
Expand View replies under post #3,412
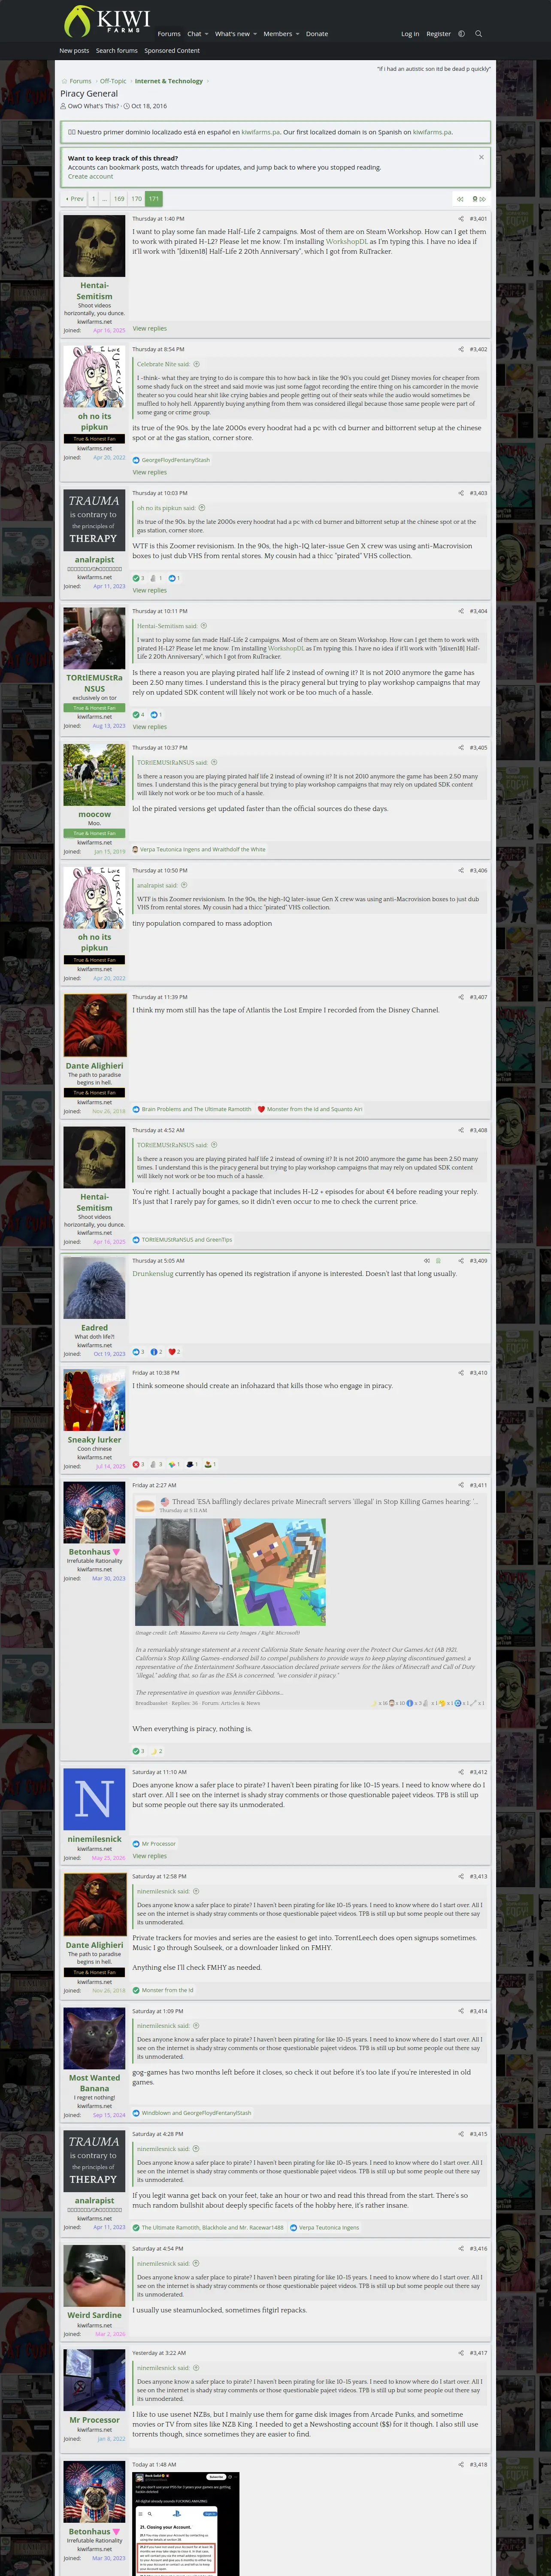(150, 1856)
